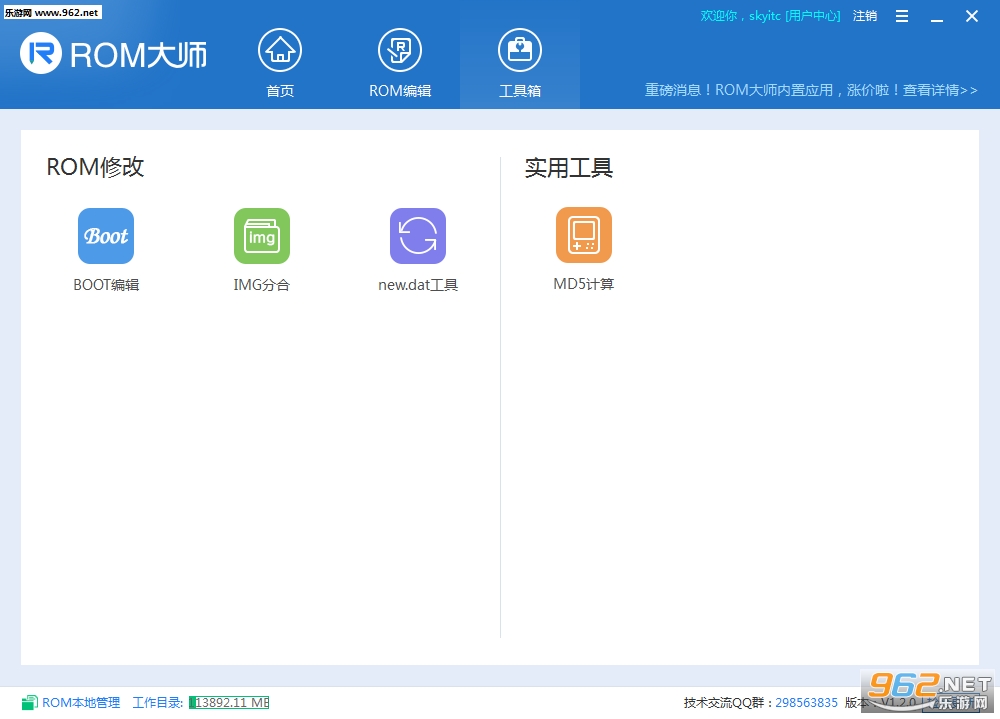Select the 工具箱 toolbox icon
1000x719 pixels.
(x=520, y=50)
